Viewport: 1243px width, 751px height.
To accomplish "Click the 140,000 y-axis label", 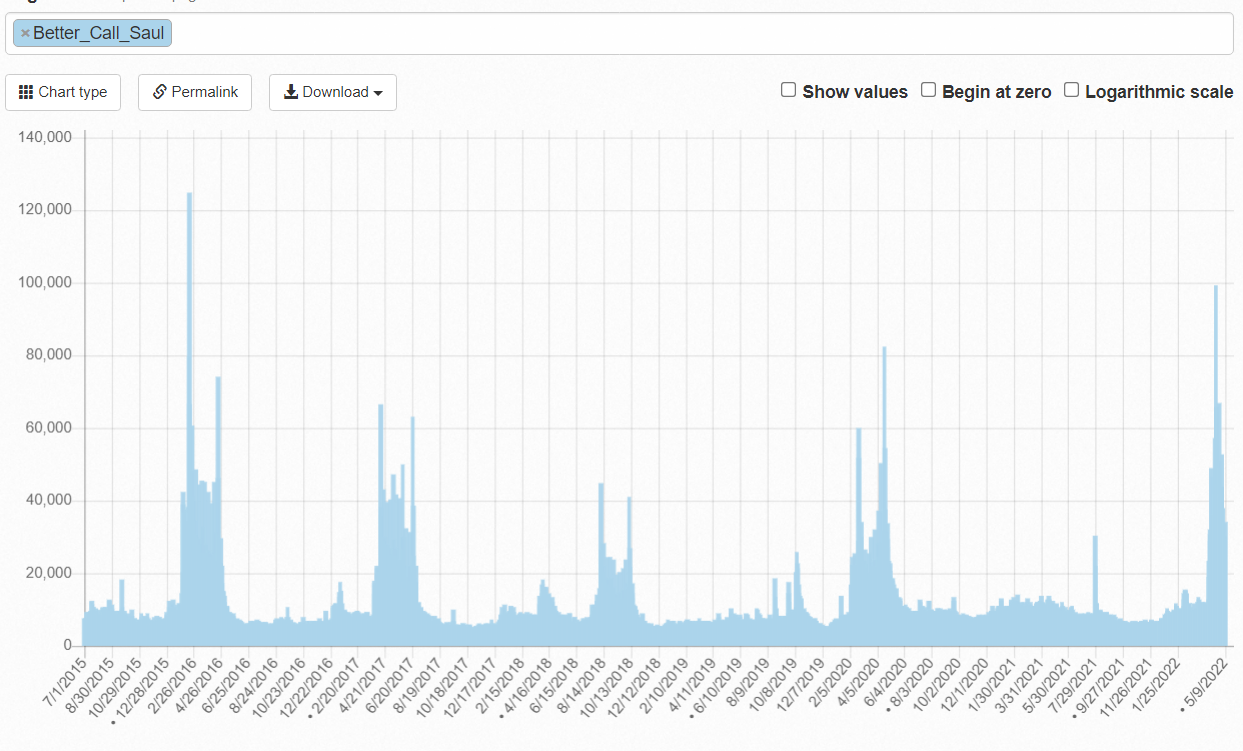I will click(46, 137).
